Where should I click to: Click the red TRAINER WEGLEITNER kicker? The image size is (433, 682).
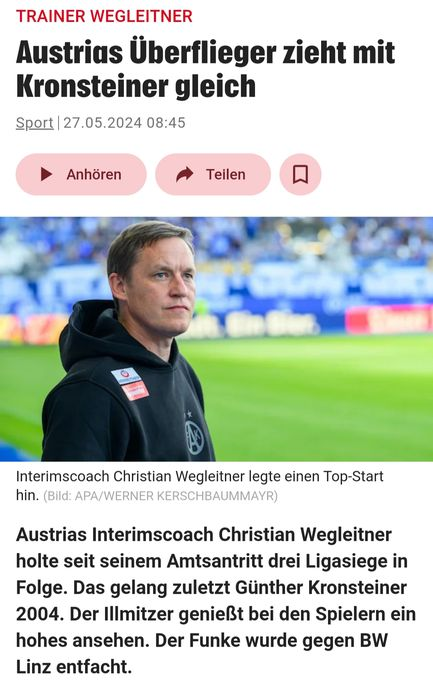104,16
